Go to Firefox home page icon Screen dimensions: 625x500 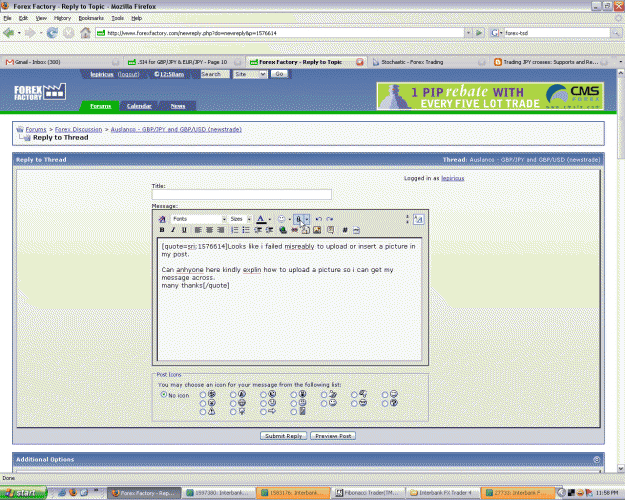[85, 33]
